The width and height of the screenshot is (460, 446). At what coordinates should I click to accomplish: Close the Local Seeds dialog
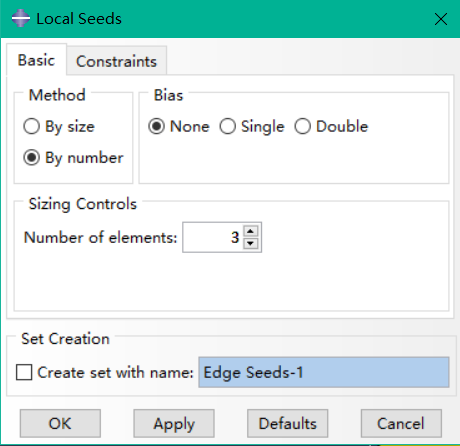click(441, 19)
